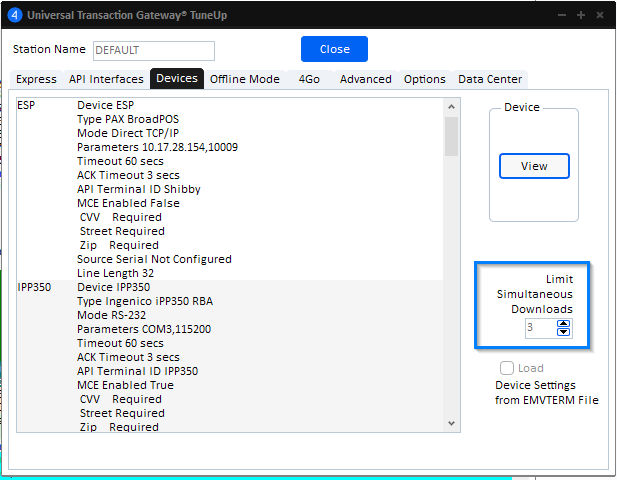Open the Advanced tab

pyautogui.click(x=365, y=79)
